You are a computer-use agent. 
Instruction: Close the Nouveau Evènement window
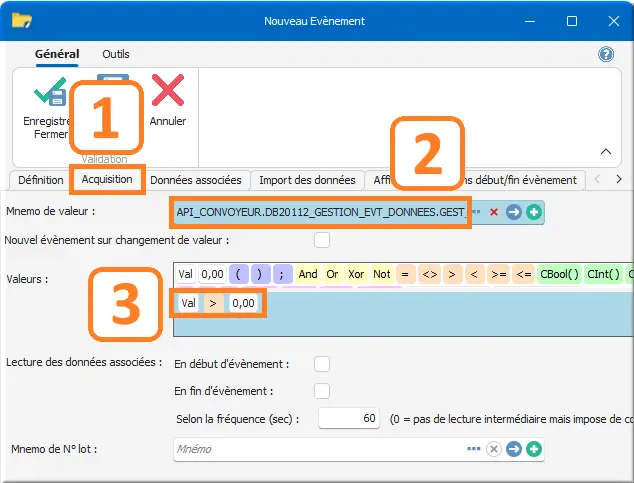[614, 21]
